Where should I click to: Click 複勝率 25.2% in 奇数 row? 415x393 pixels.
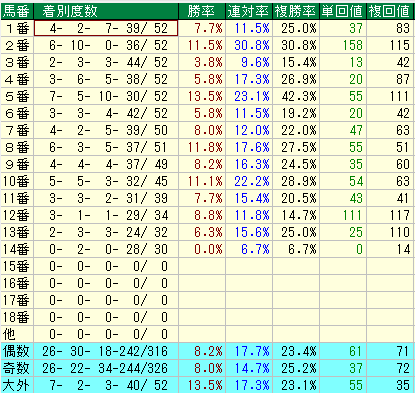point(296,368)
